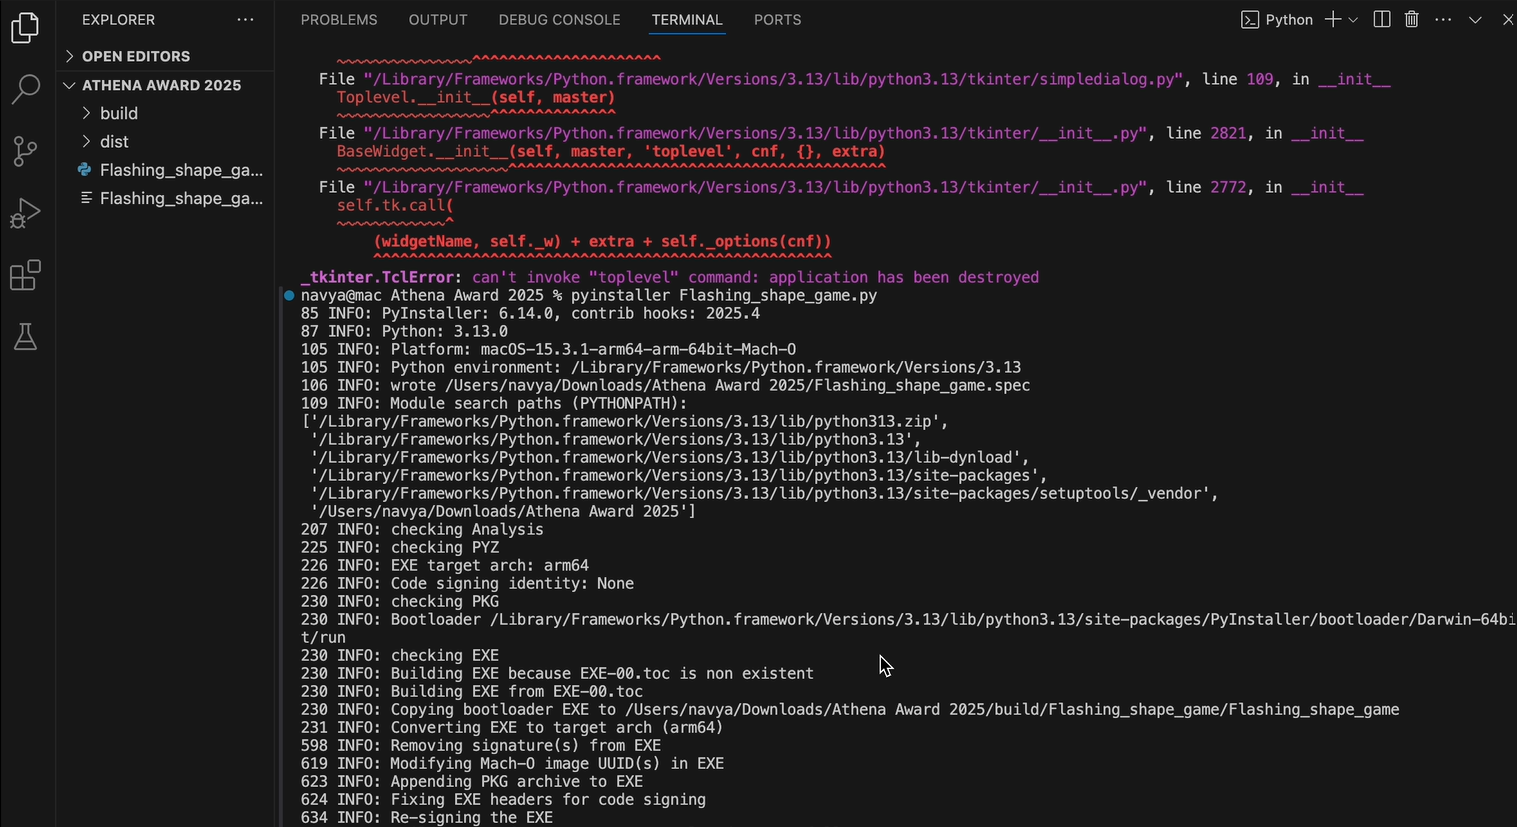Viewport: 1517px width, 827px height.
Task: Open Explorer more actions ellipsis
Action: (246, 20)
